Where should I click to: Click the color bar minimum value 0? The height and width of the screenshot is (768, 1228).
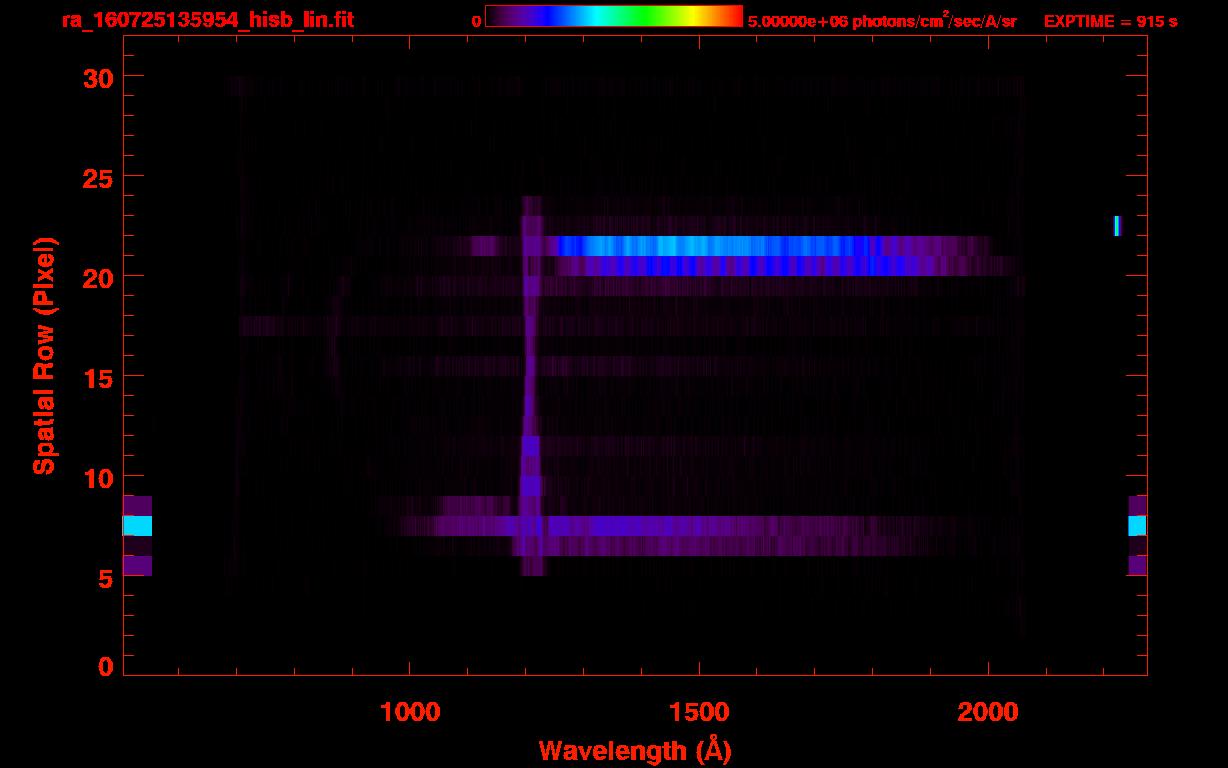tap(476, 21)
